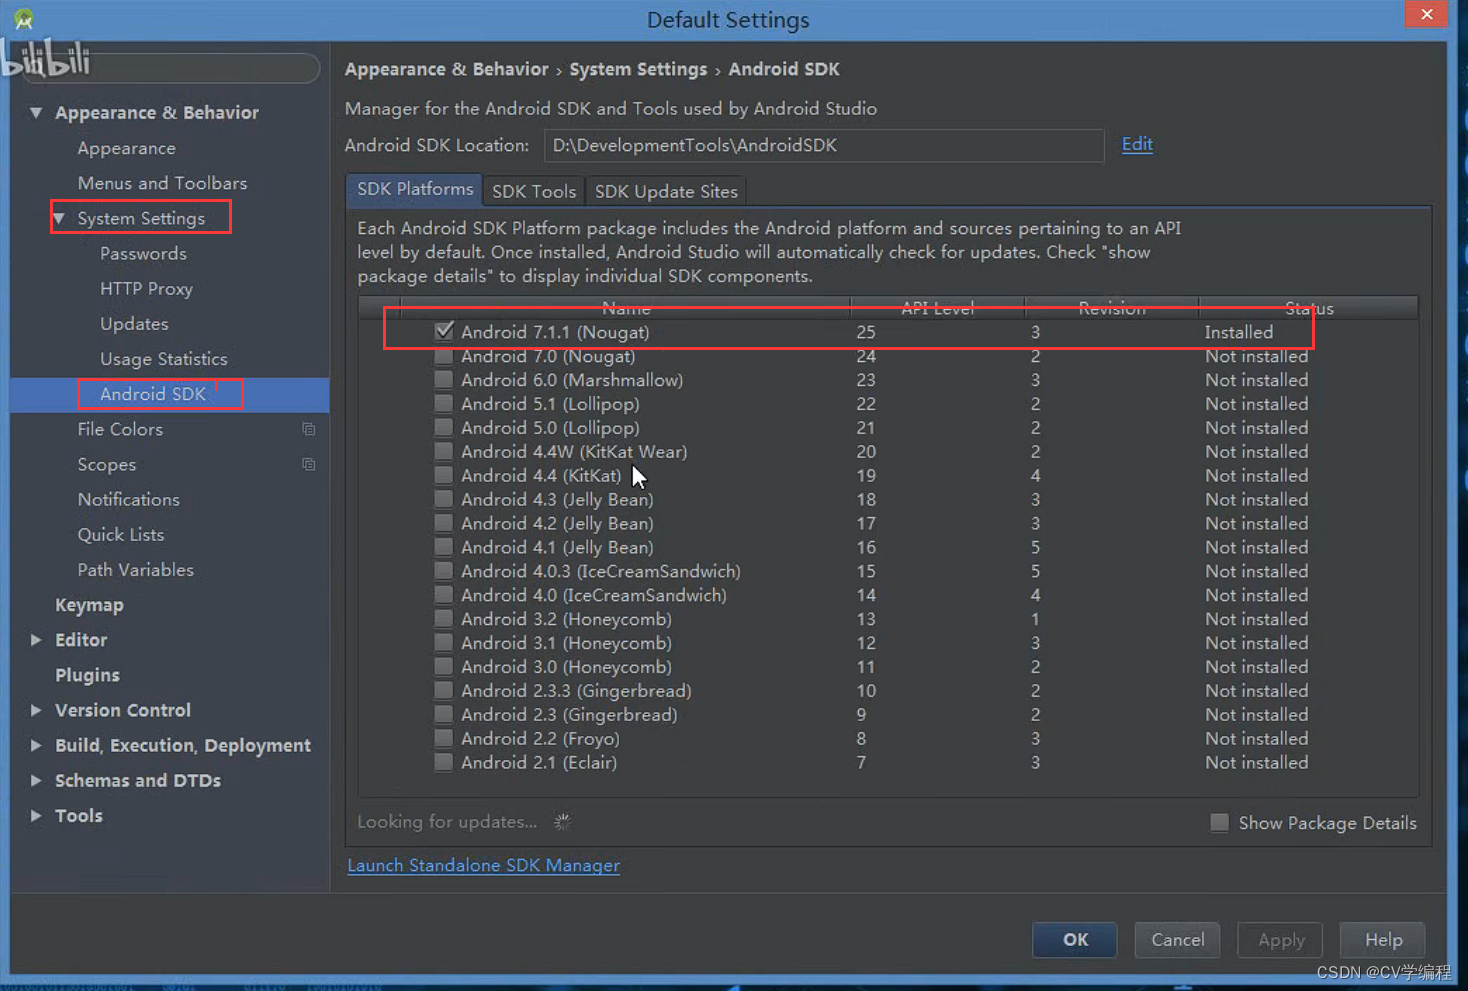Check the Android 2.3.3 (Gingerbread) checkbox

tap(444, 691)
